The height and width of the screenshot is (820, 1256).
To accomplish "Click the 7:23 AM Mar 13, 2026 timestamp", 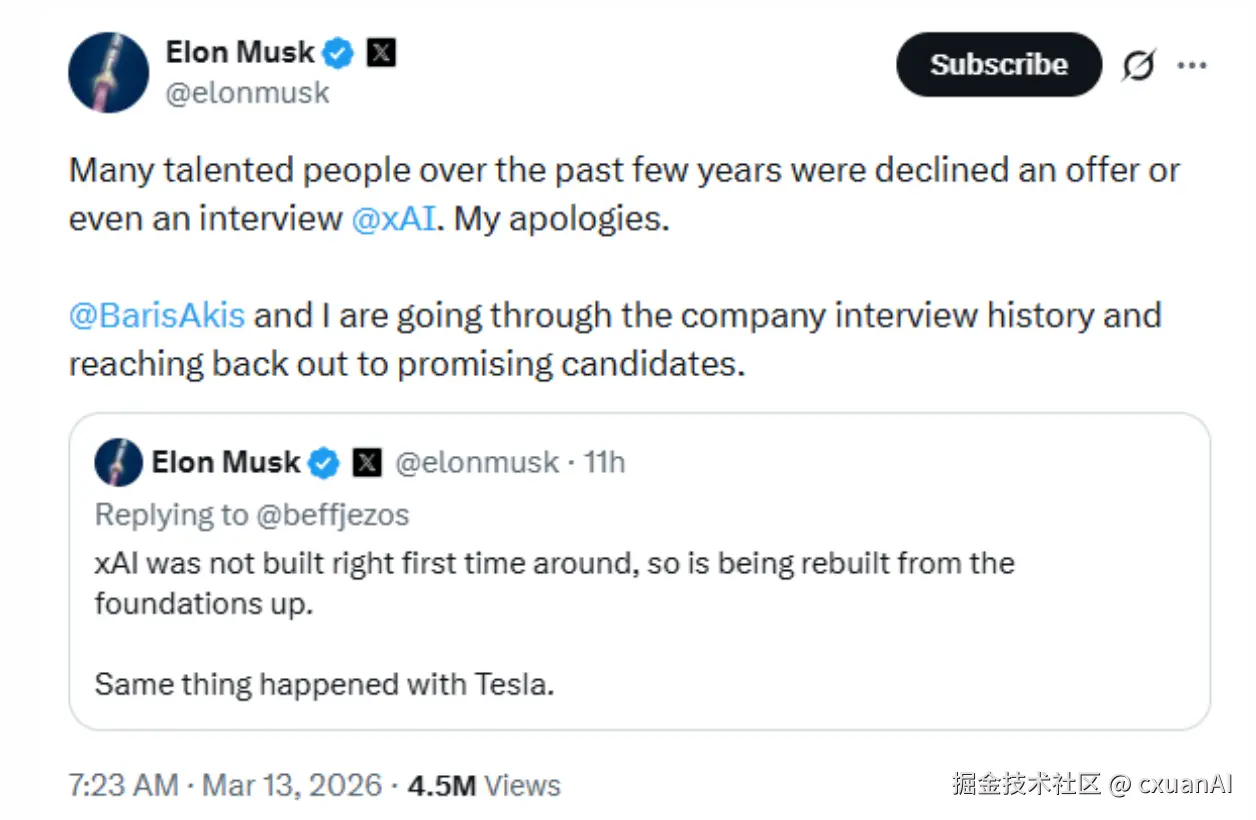I will (x=225, y=785).
